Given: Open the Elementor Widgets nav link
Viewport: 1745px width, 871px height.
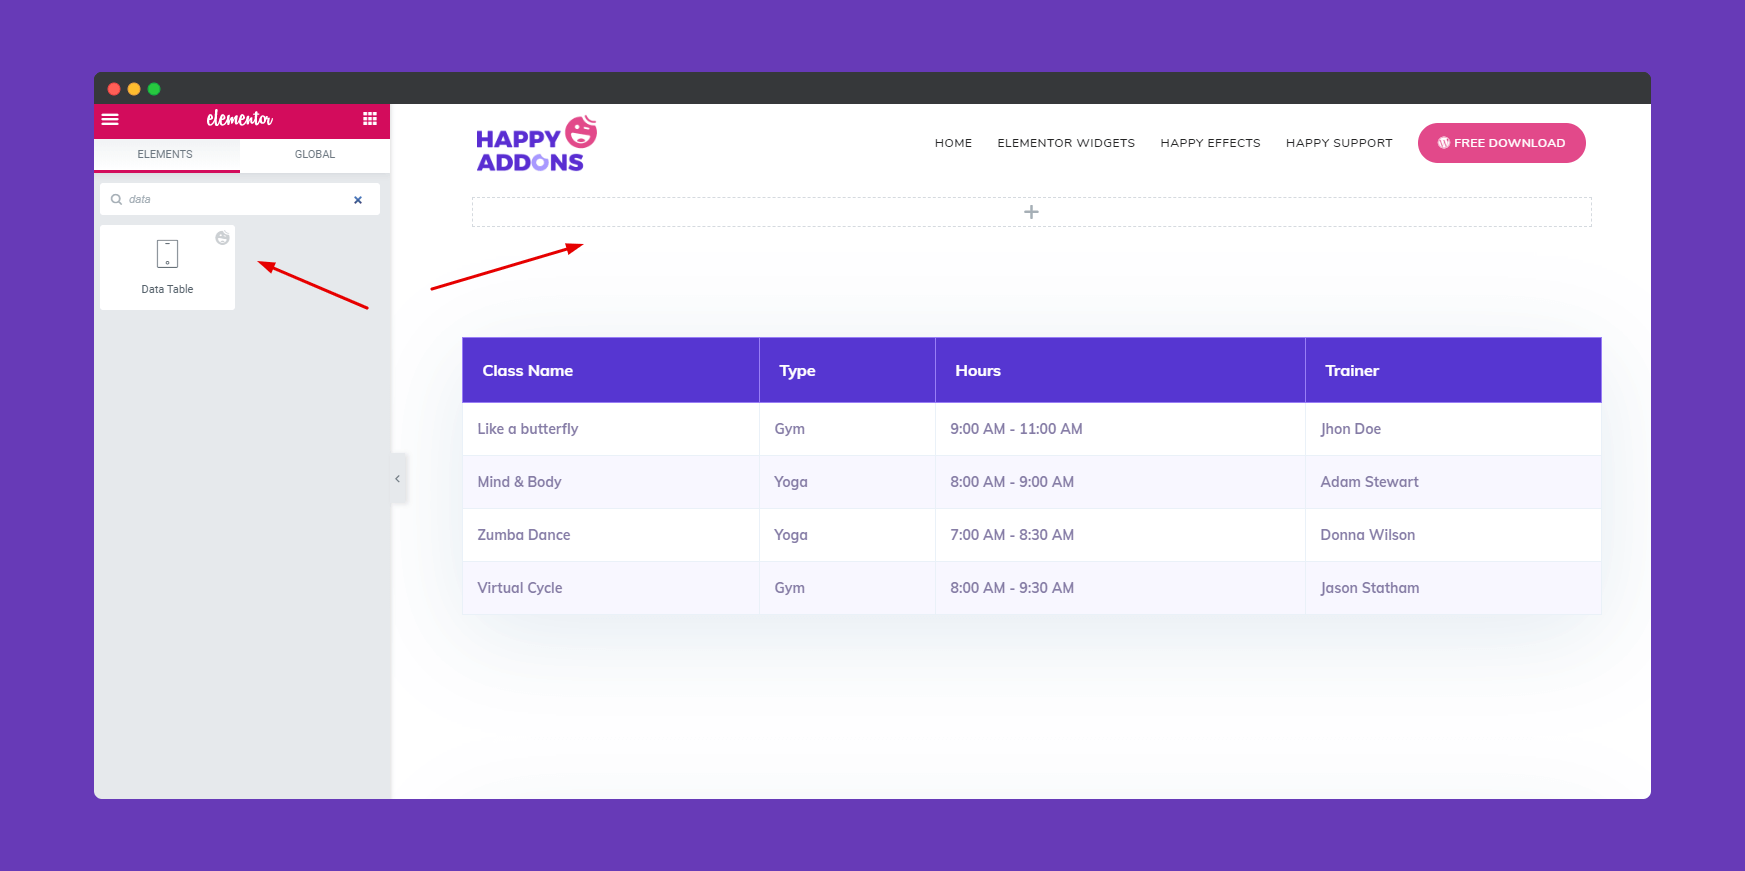Looking at the screenshot, I should 1066,143.
